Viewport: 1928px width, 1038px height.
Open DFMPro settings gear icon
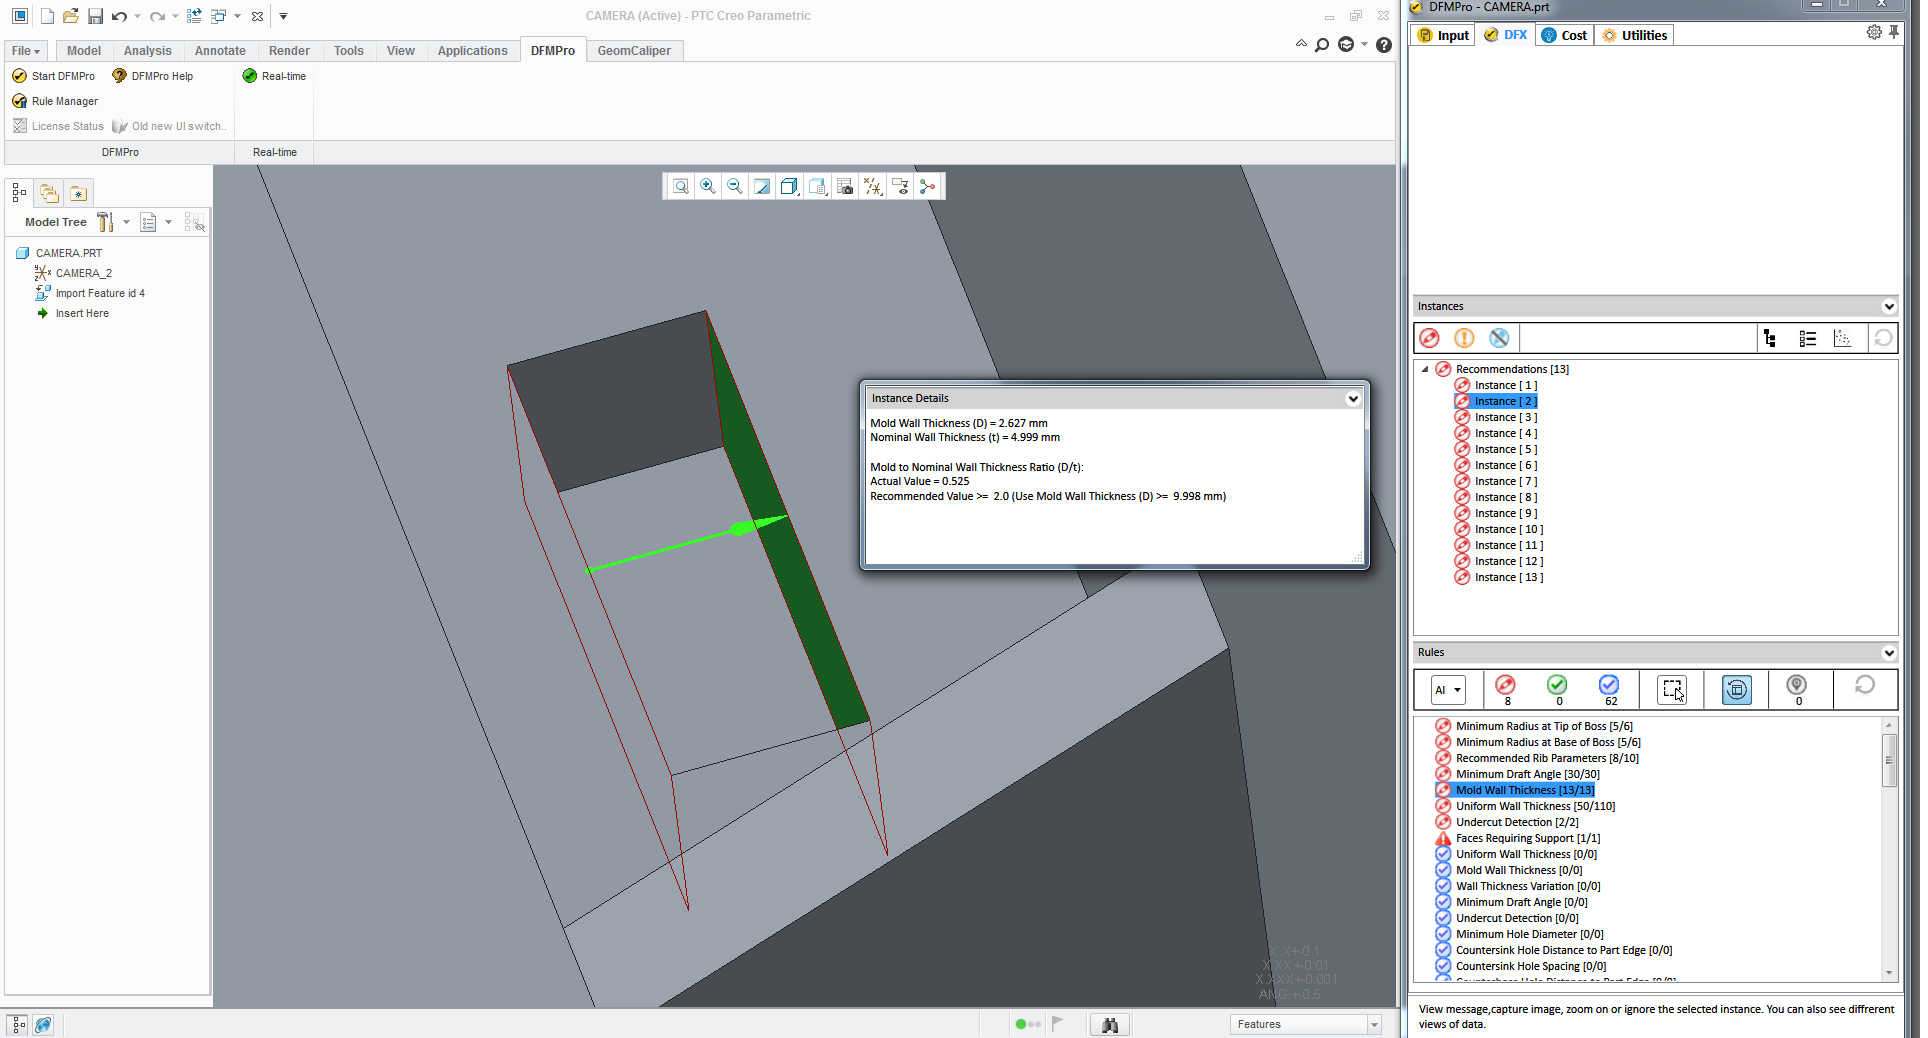[x=1874, y=33]
